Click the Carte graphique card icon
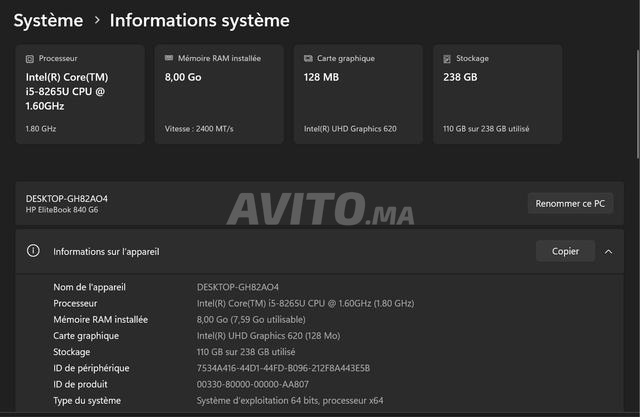The height and width of the screenshot is (417, 640). coord(308,58)
